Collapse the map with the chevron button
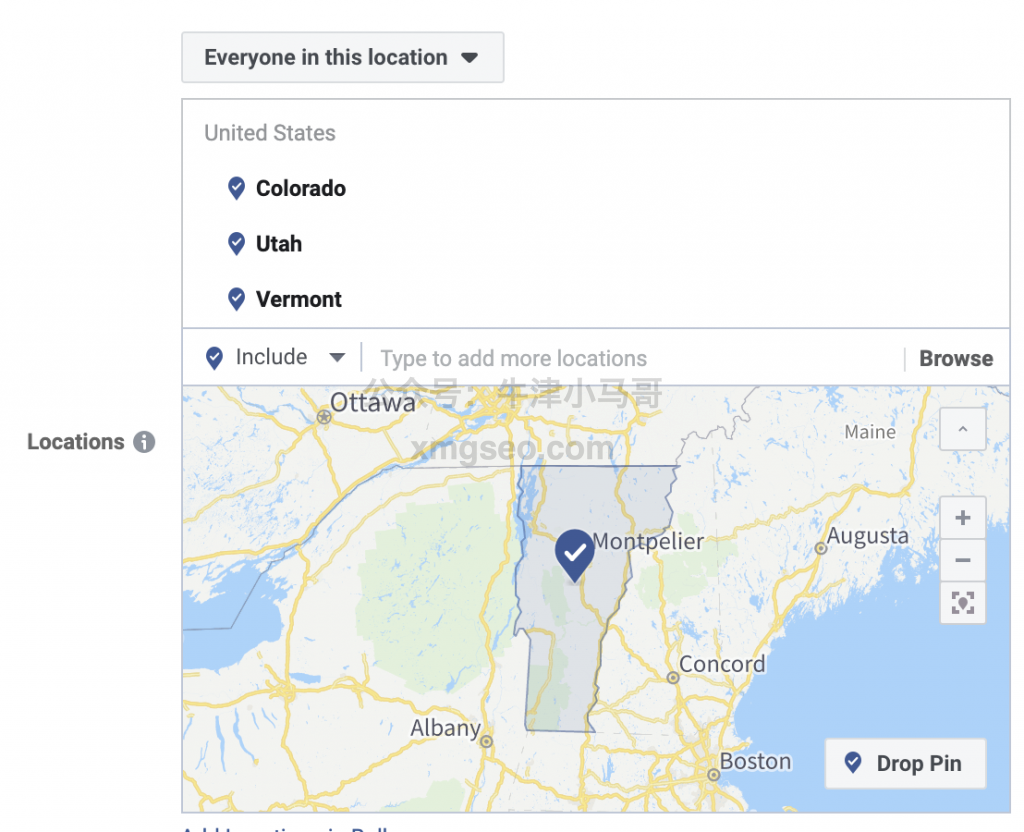Image resolution: width=1024 pixels, height=832 pixels. pyautogui.click(x=962, y=430)
